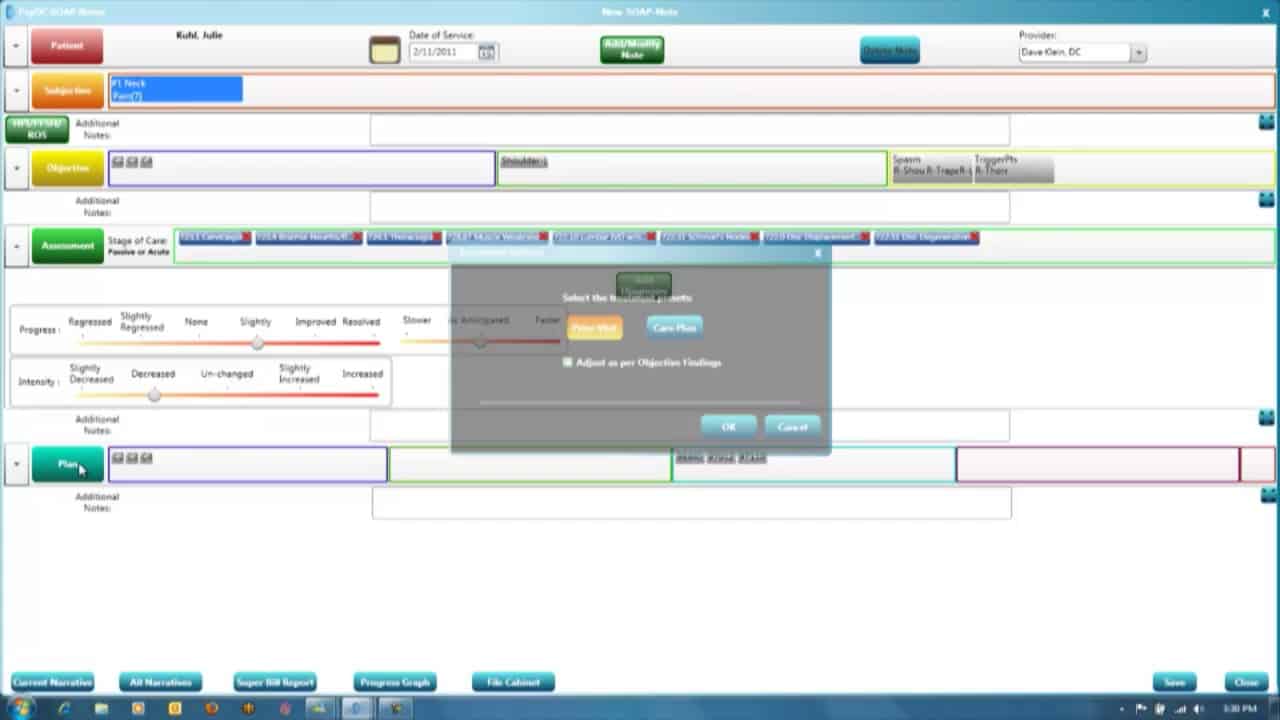Open File Explorer from the taskbar
1280x720 pixels.
pyautogui.click(x=101, y=708)
